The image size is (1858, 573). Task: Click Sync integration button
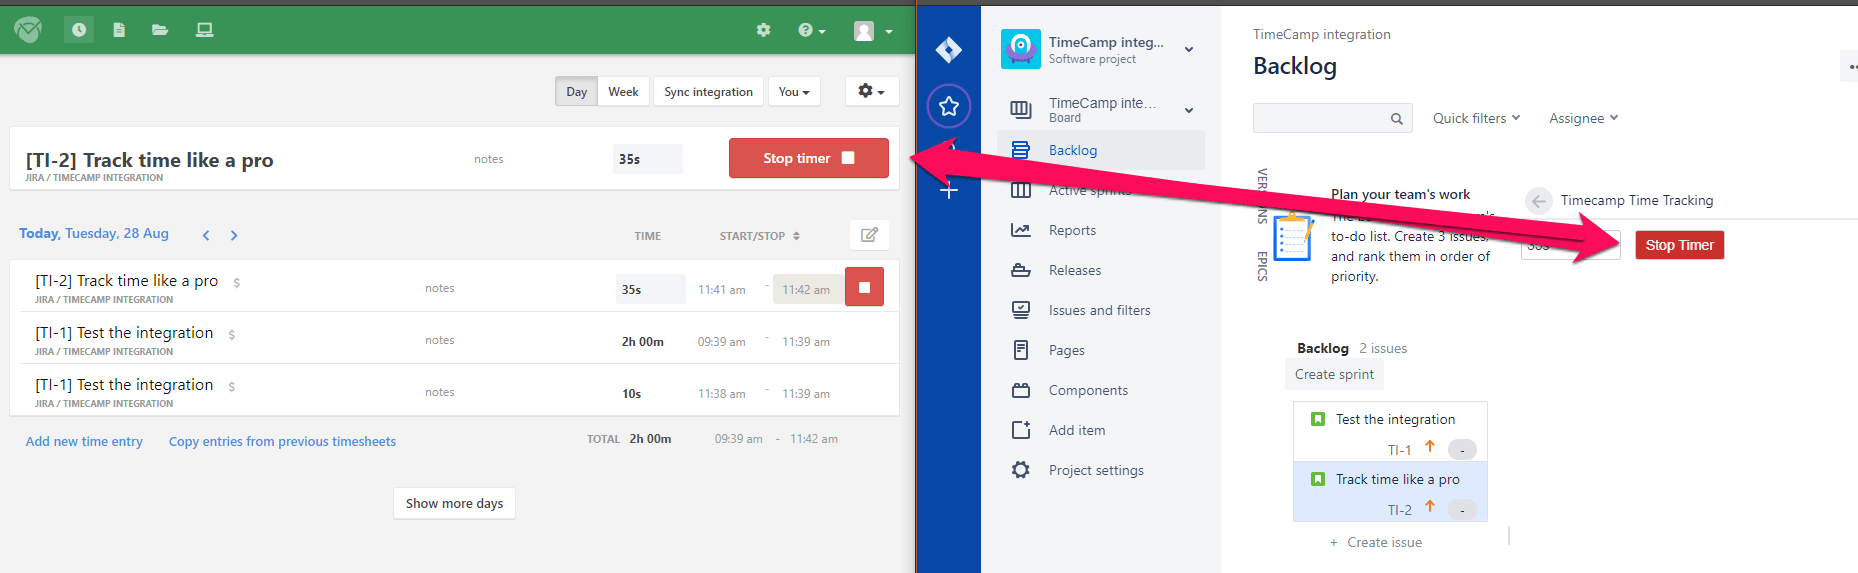tap(709, 91)
